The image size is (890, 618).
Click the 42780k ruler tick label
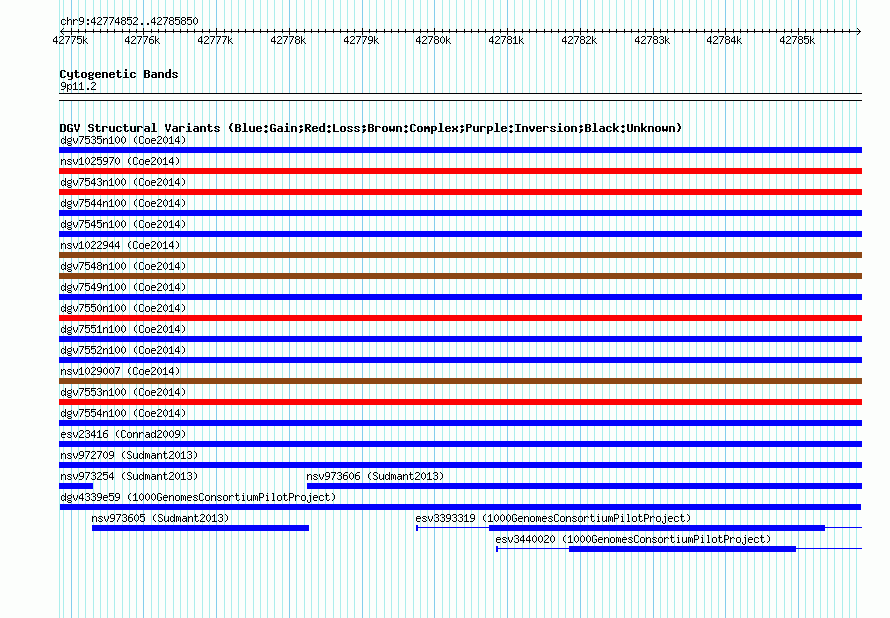pos(433,40)
